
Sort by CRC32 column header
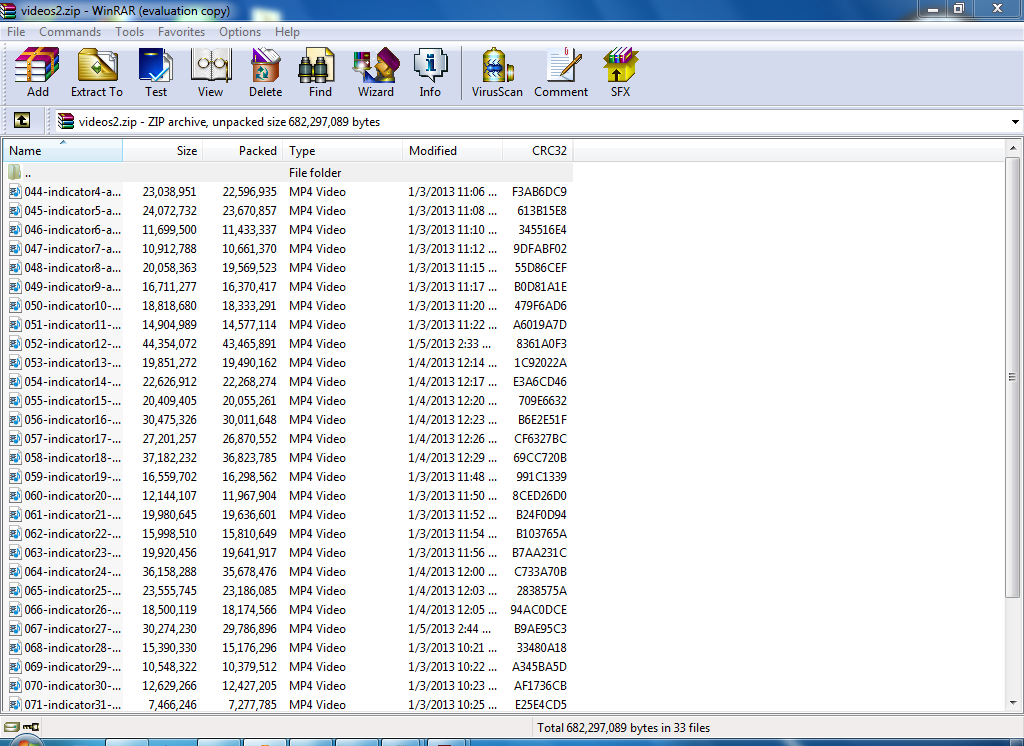[x=537, y=150]
